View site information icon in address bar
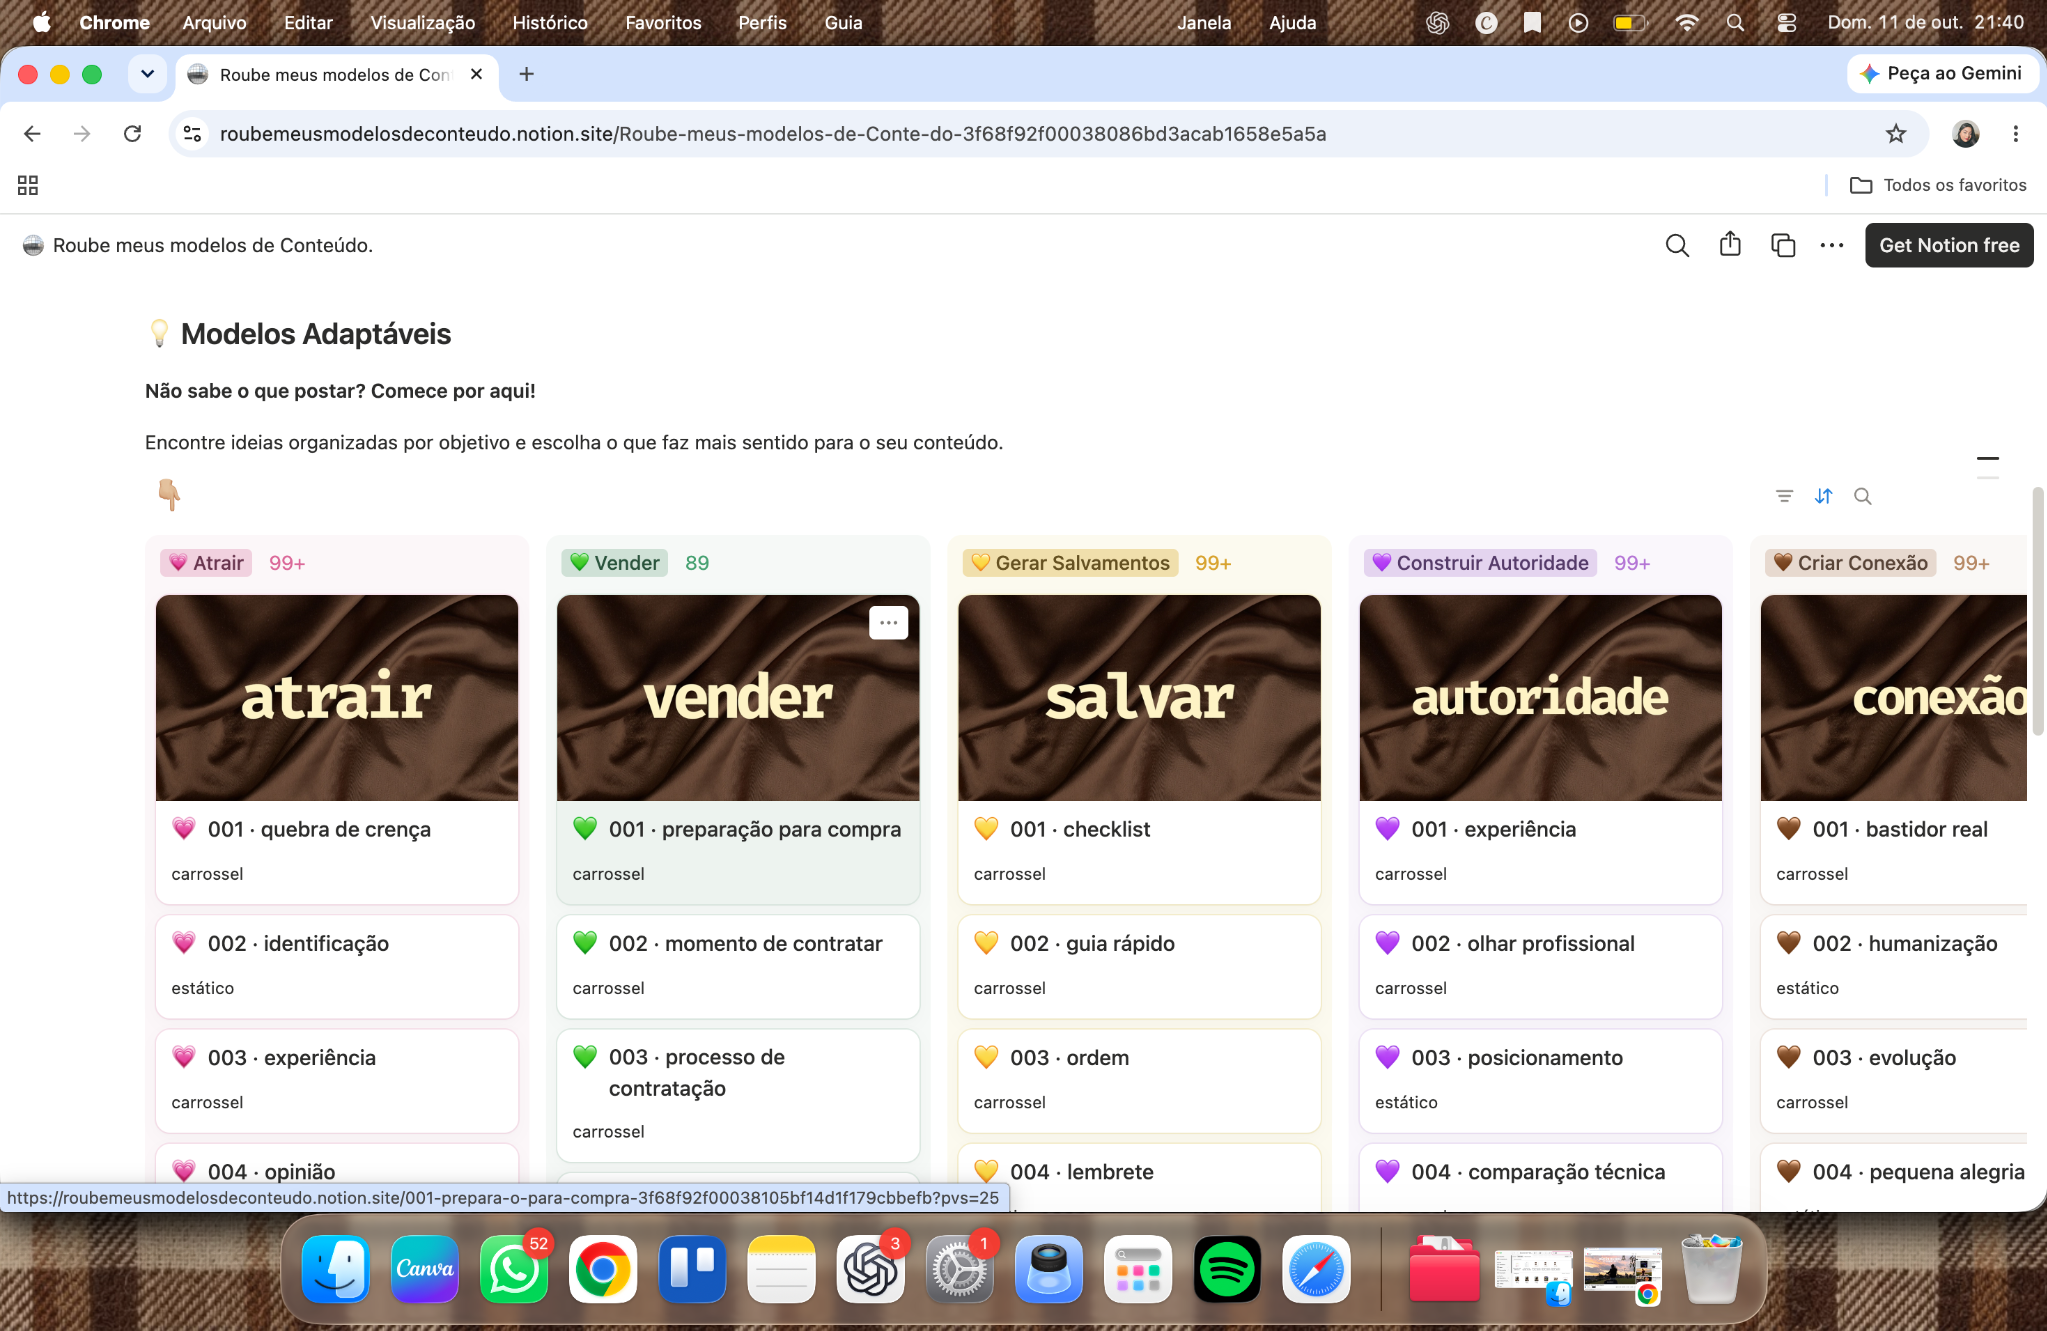The width and height of the screenshot is (2047, 1331). [193, 134]
